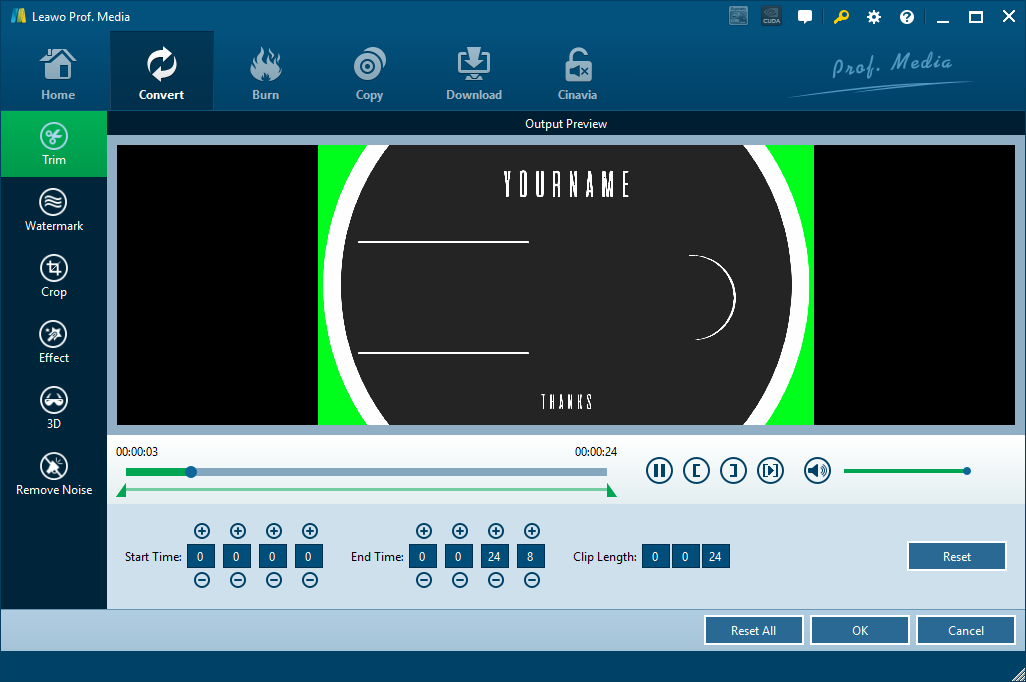Play the trimmed clip section
The image size is (1026, 682).
click(770, 471)
